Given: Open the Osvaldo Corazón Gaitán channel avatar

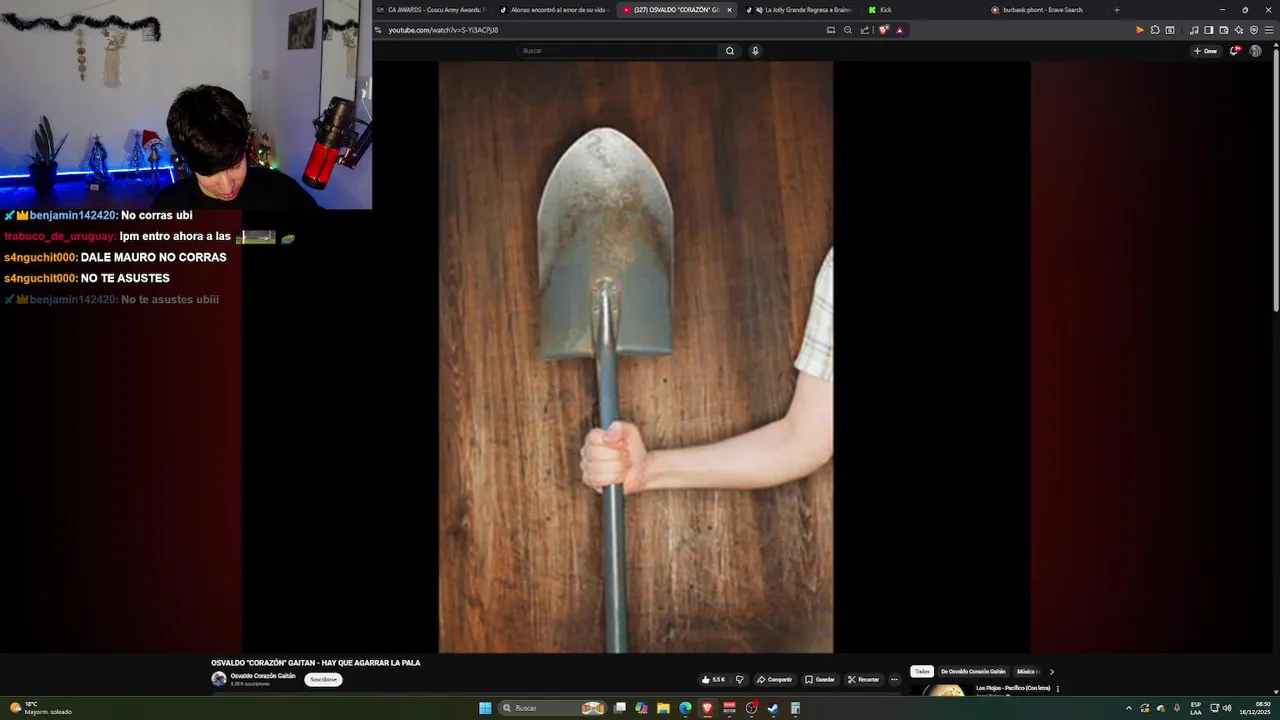Looking at the screenshot, I should [x=218, y=679].
